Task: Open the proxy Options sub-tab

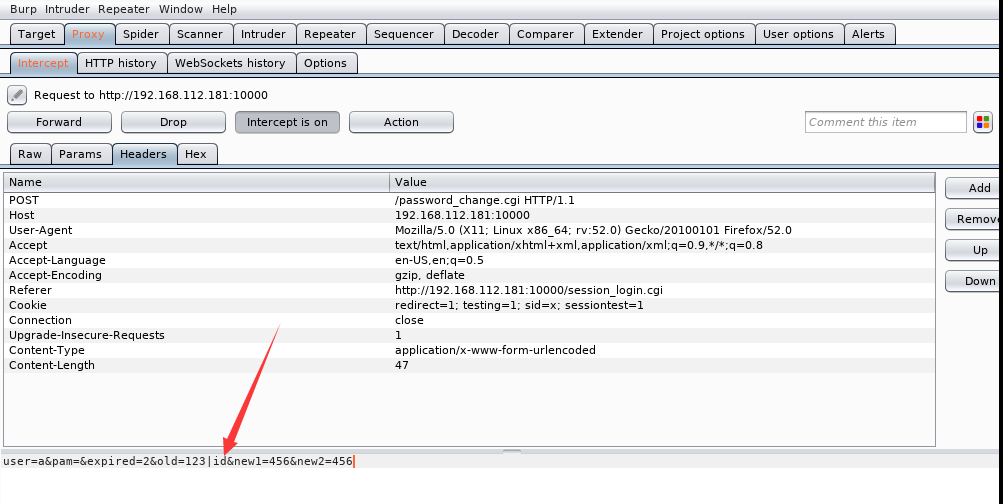Action: [x=326, y=63]
